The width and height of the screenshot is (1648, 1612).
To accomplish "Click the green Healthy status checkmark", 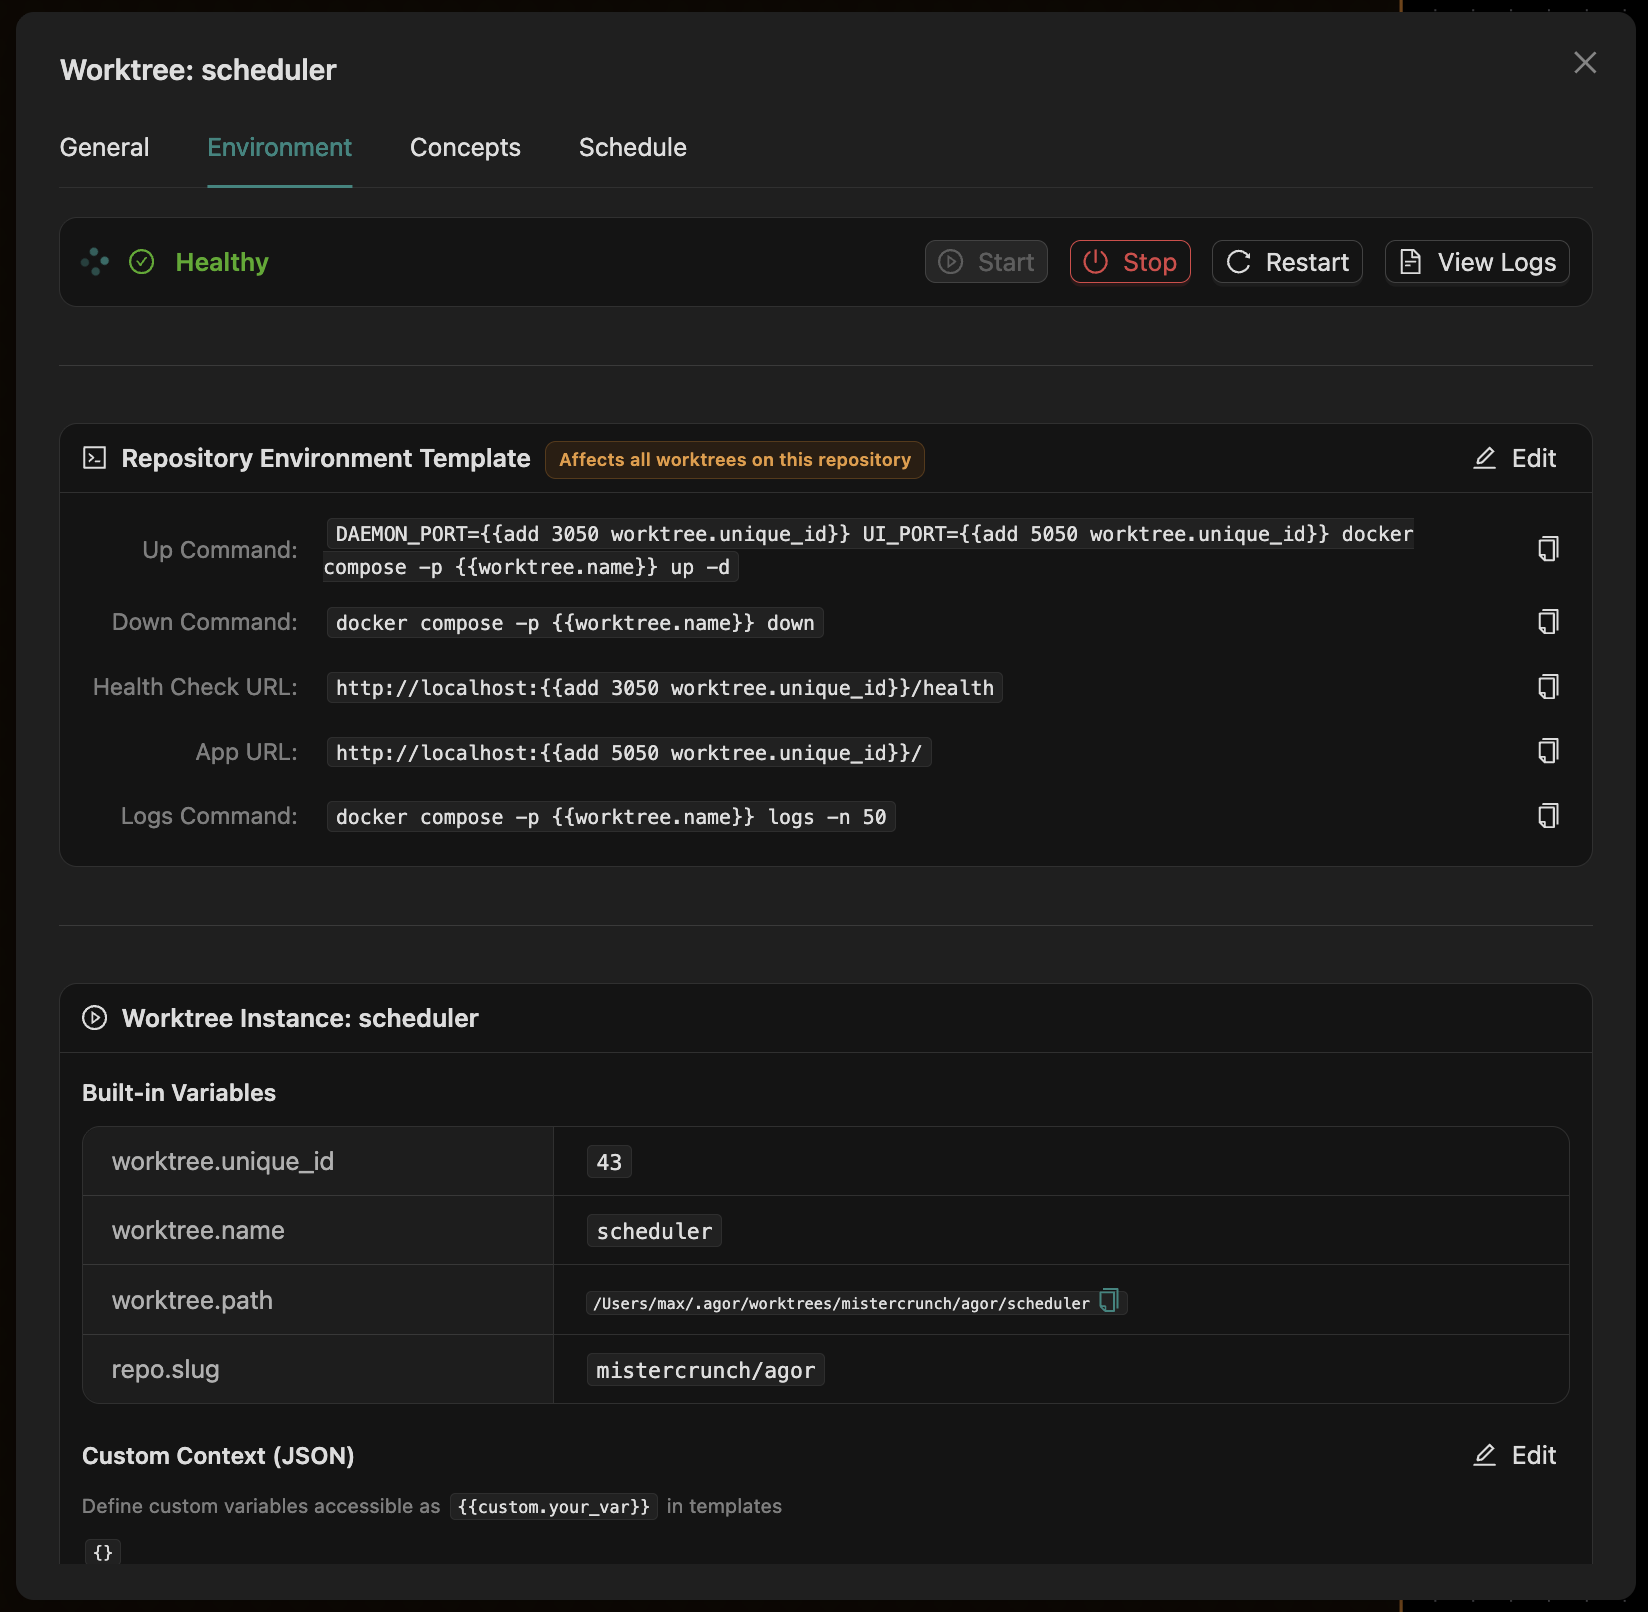I will 142,261.
